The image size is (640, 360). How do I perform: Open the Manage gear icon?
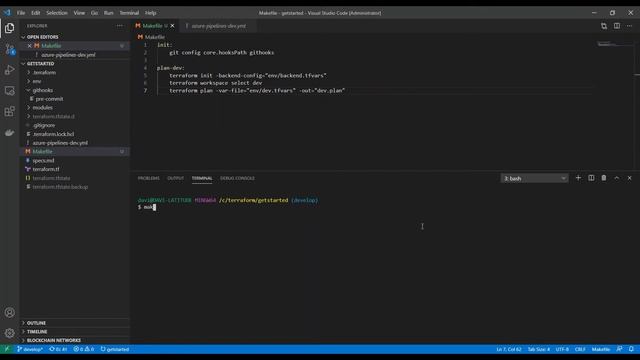[9, 333]
